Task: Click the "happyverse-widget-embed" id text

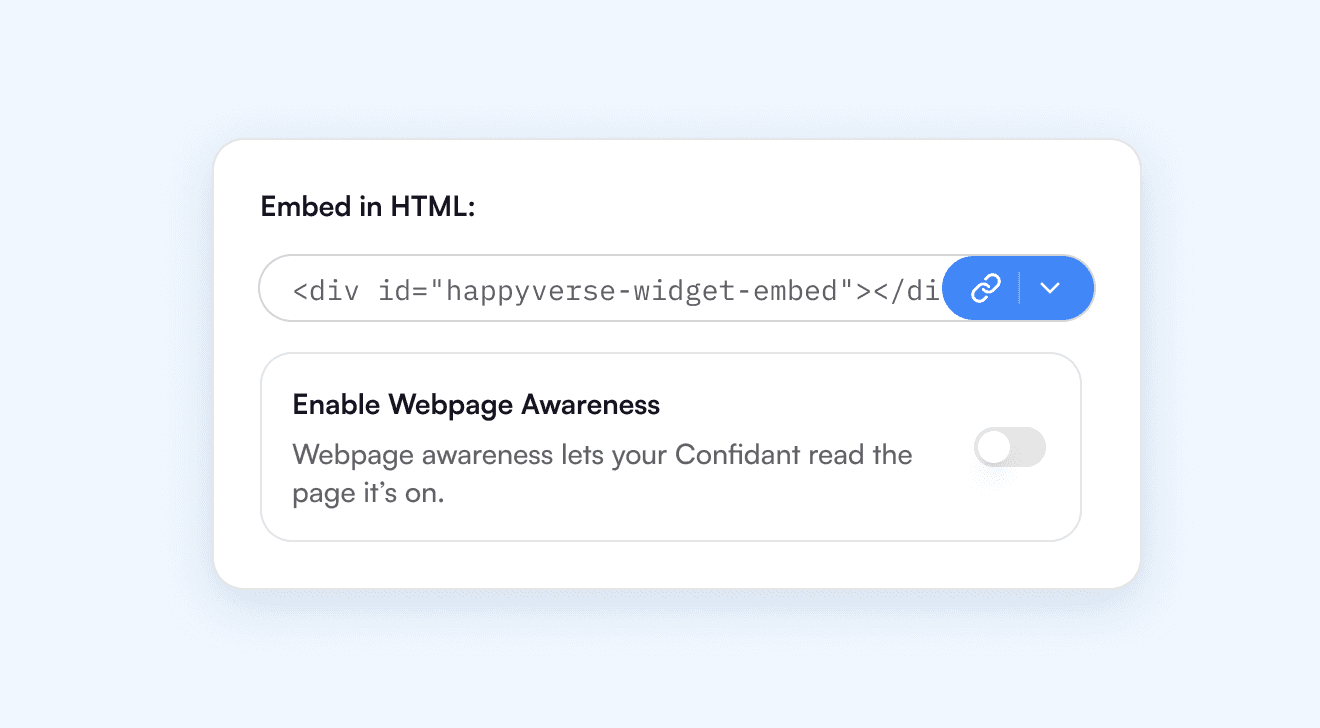Action: click(642, 291)
